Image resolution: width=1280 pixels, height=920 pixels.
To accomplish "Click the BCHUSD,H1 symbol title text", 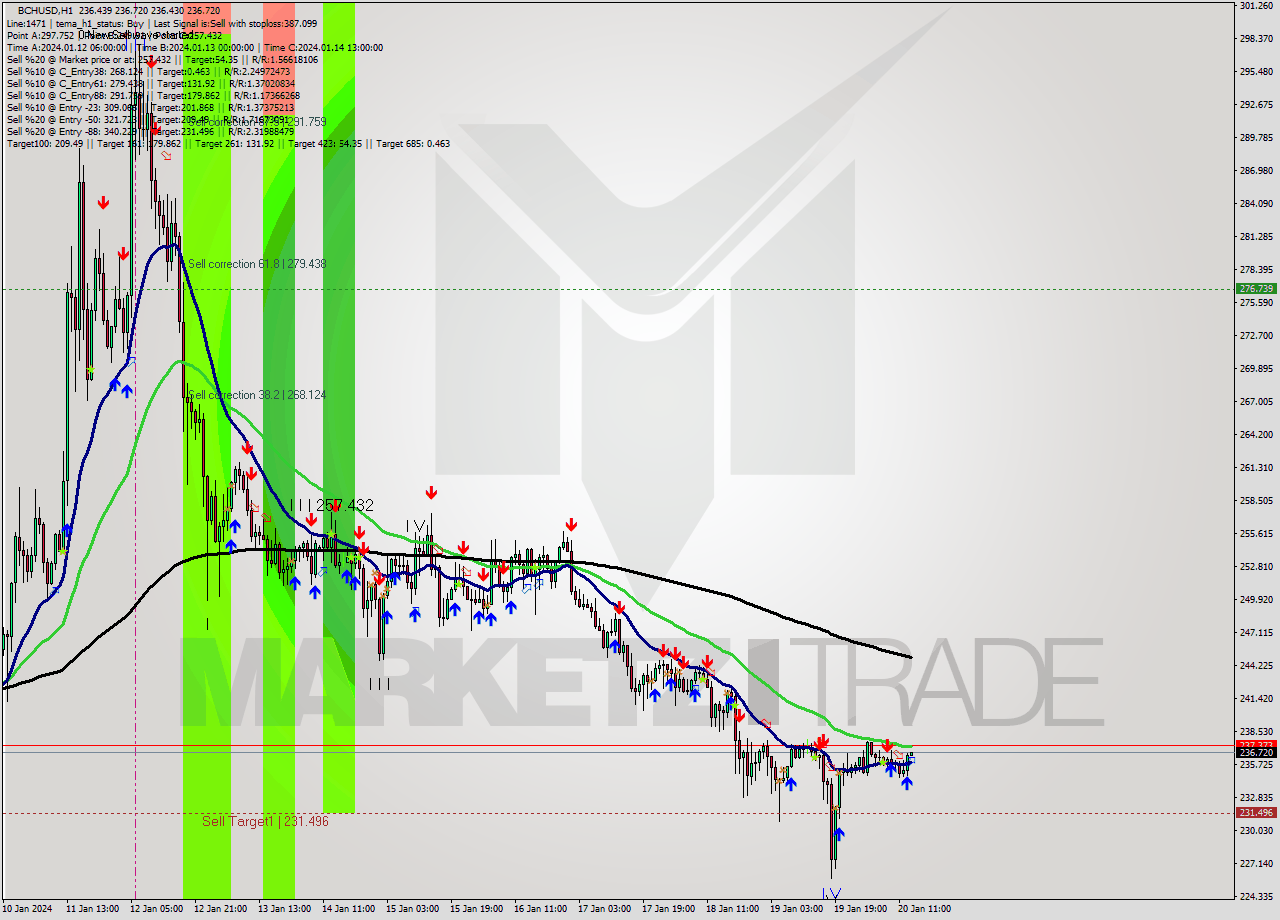I will click(x=48, y=10).
